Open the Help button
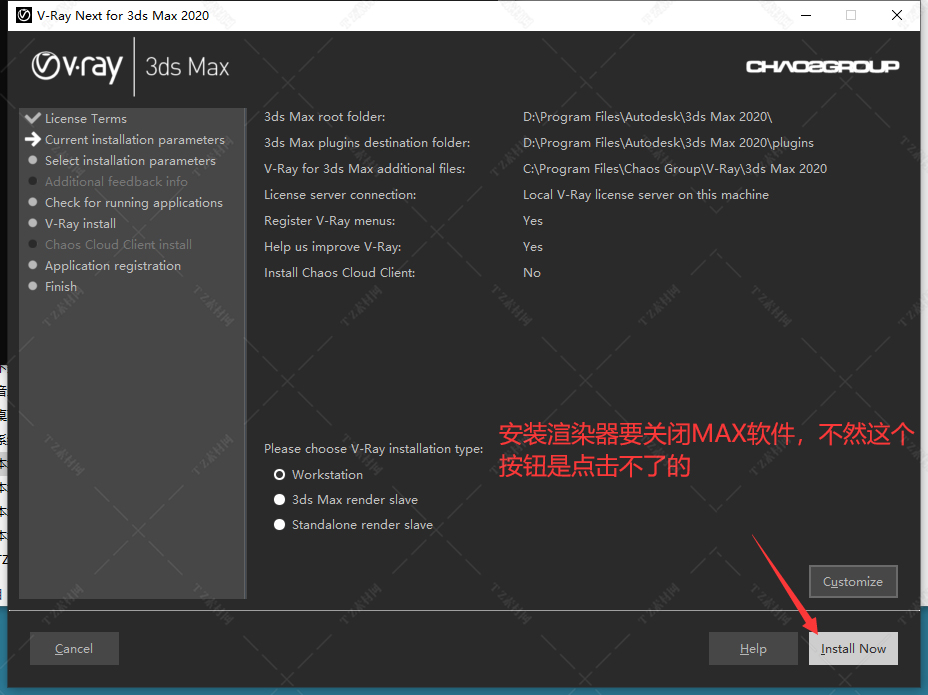Image resolution: width=928 pixels, height=695 pixels. point(753,648)
